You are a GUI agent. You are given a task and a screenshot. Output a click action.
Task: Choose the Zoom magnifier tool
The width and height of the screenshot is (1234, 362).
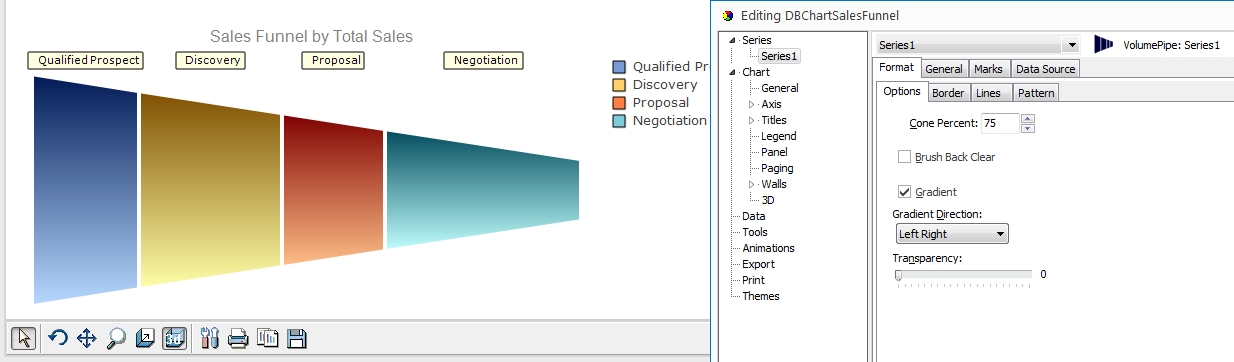[116, 338]
